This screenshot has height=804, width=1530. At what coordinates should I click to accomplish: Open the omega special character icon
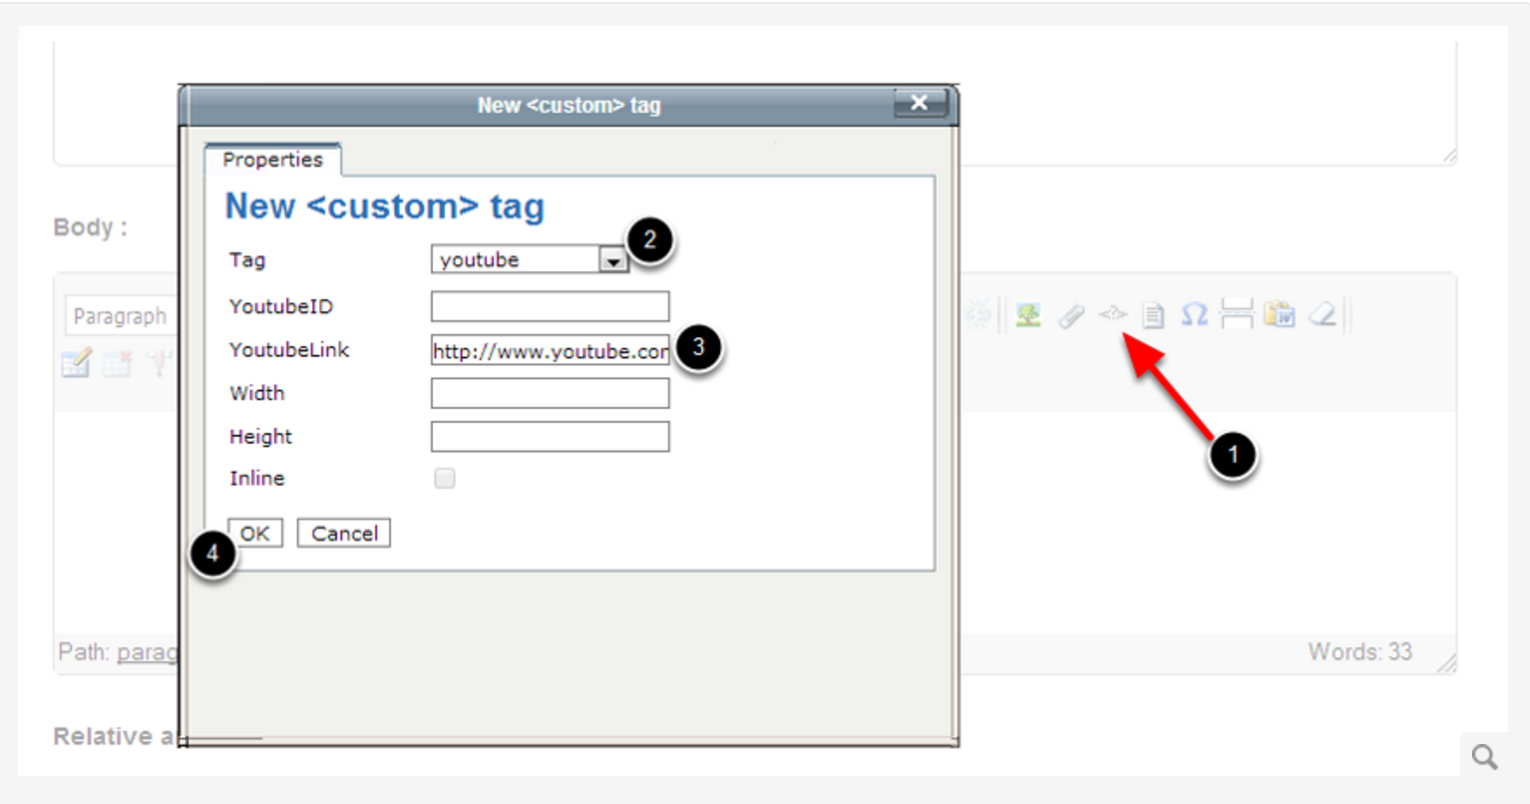(1194, 315)
